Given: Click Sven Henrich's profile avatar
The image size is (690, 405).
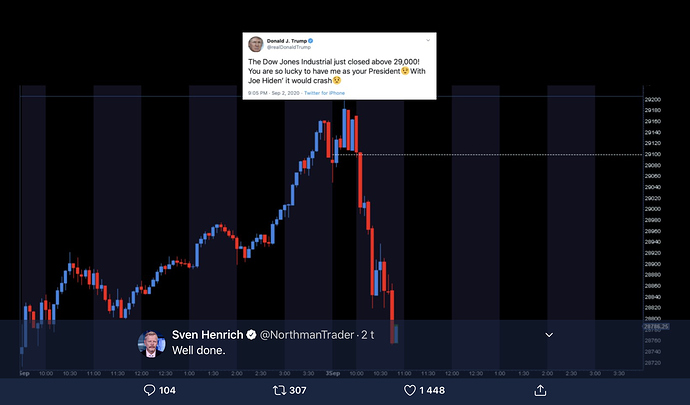Looking at the screenshot, I should (152, 342).
